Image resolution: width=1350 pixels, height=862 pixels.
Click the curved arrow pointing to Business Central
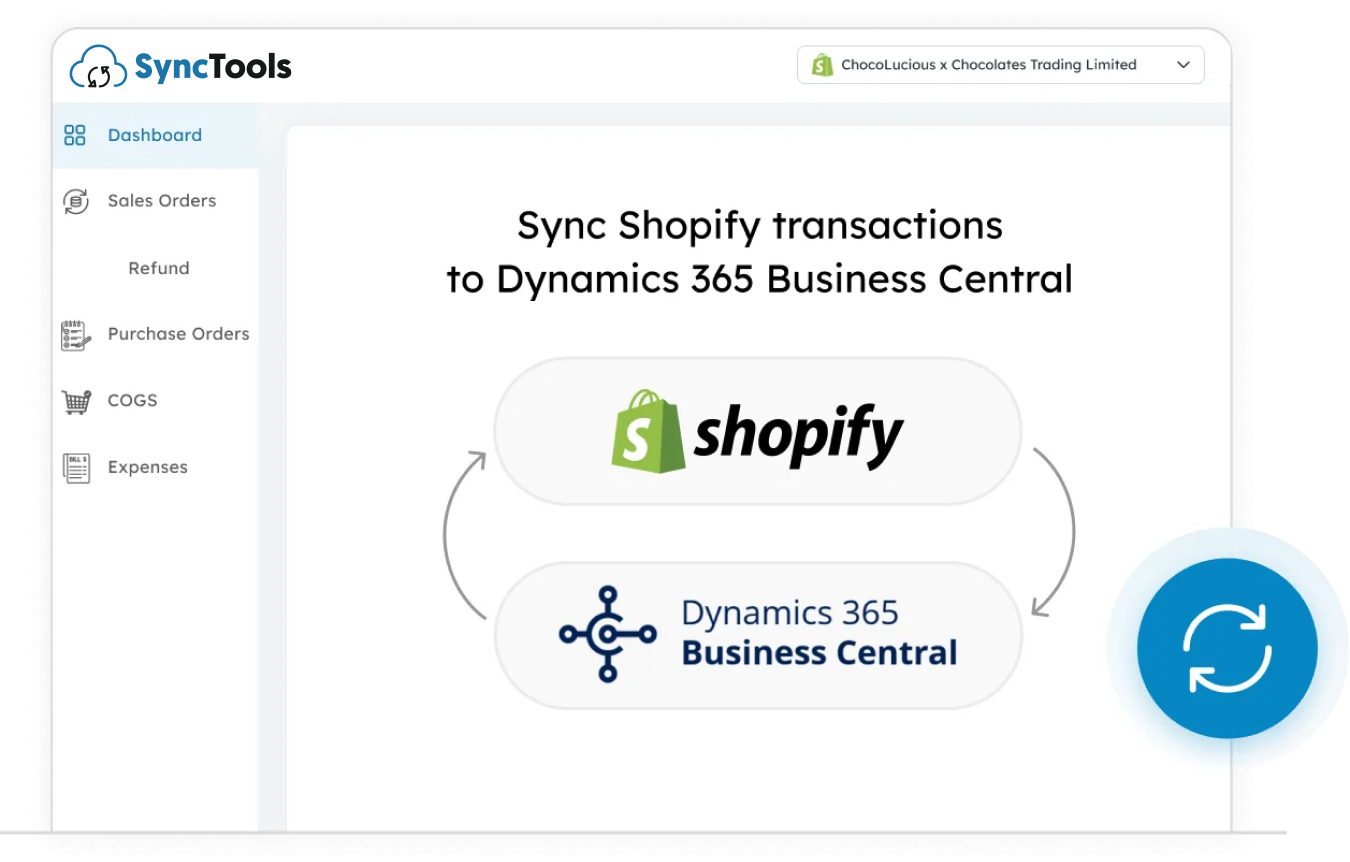(1058, 530)
